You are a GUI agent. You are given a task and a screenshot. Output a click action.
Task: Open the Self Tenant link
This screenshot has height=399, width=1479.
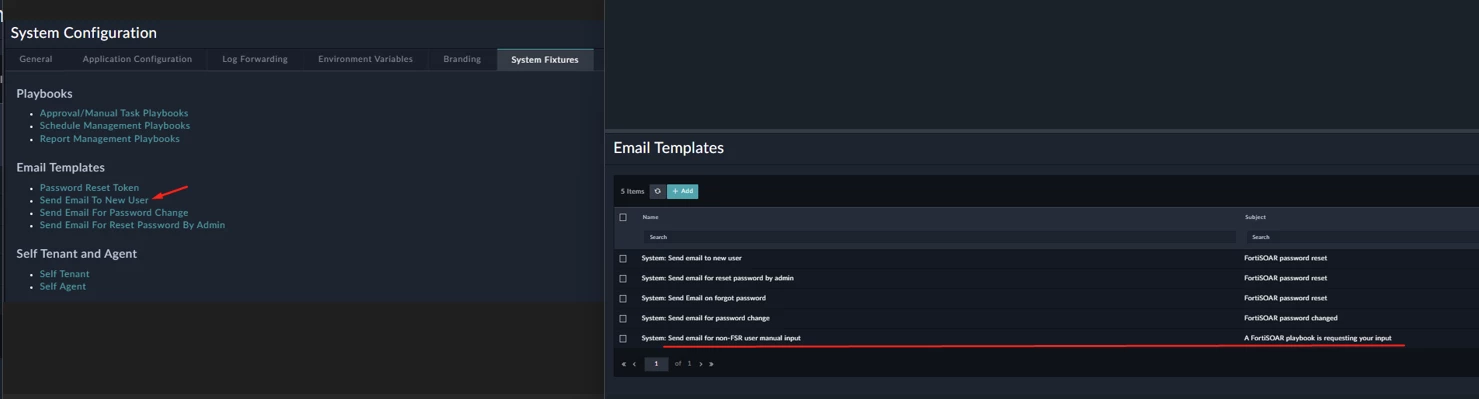[65, 274]
